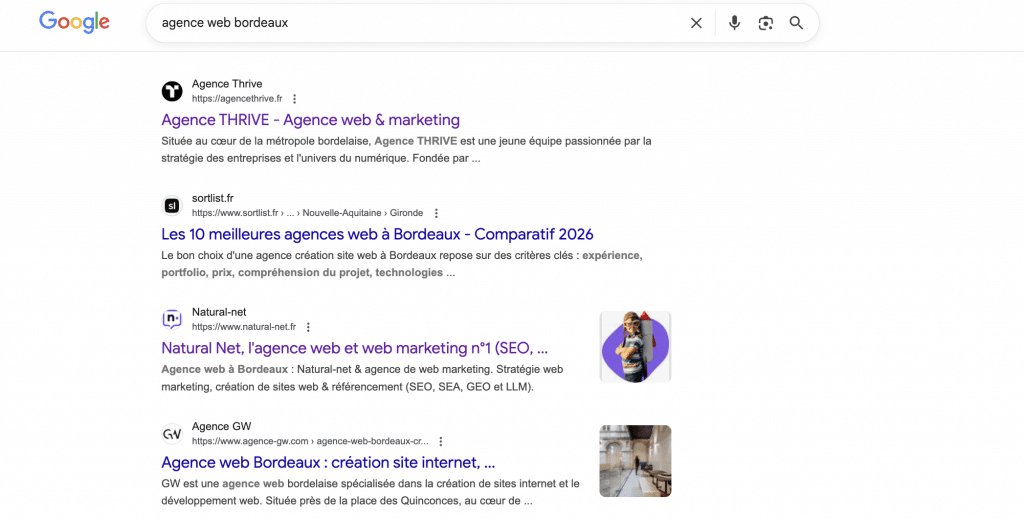Screen dimensions: 1024x520
Task: Click the Agence GW office interior thumbnail
Action: click(x=635, y=461)
